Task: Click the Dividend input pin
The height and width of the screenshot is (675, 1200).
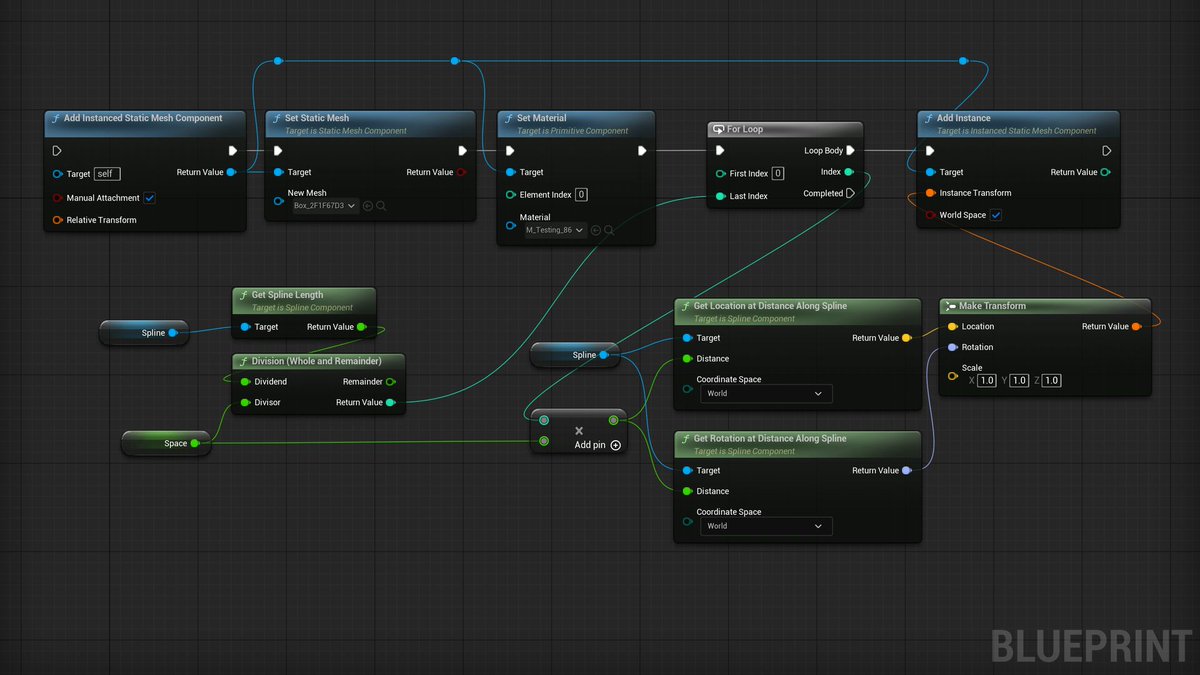Action: 245,382
